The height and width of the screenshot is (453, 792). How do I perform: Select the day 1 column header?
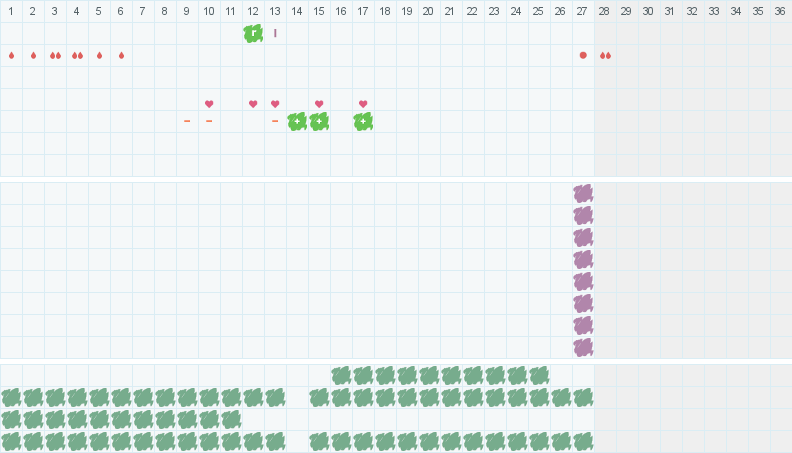click(11, 11)
